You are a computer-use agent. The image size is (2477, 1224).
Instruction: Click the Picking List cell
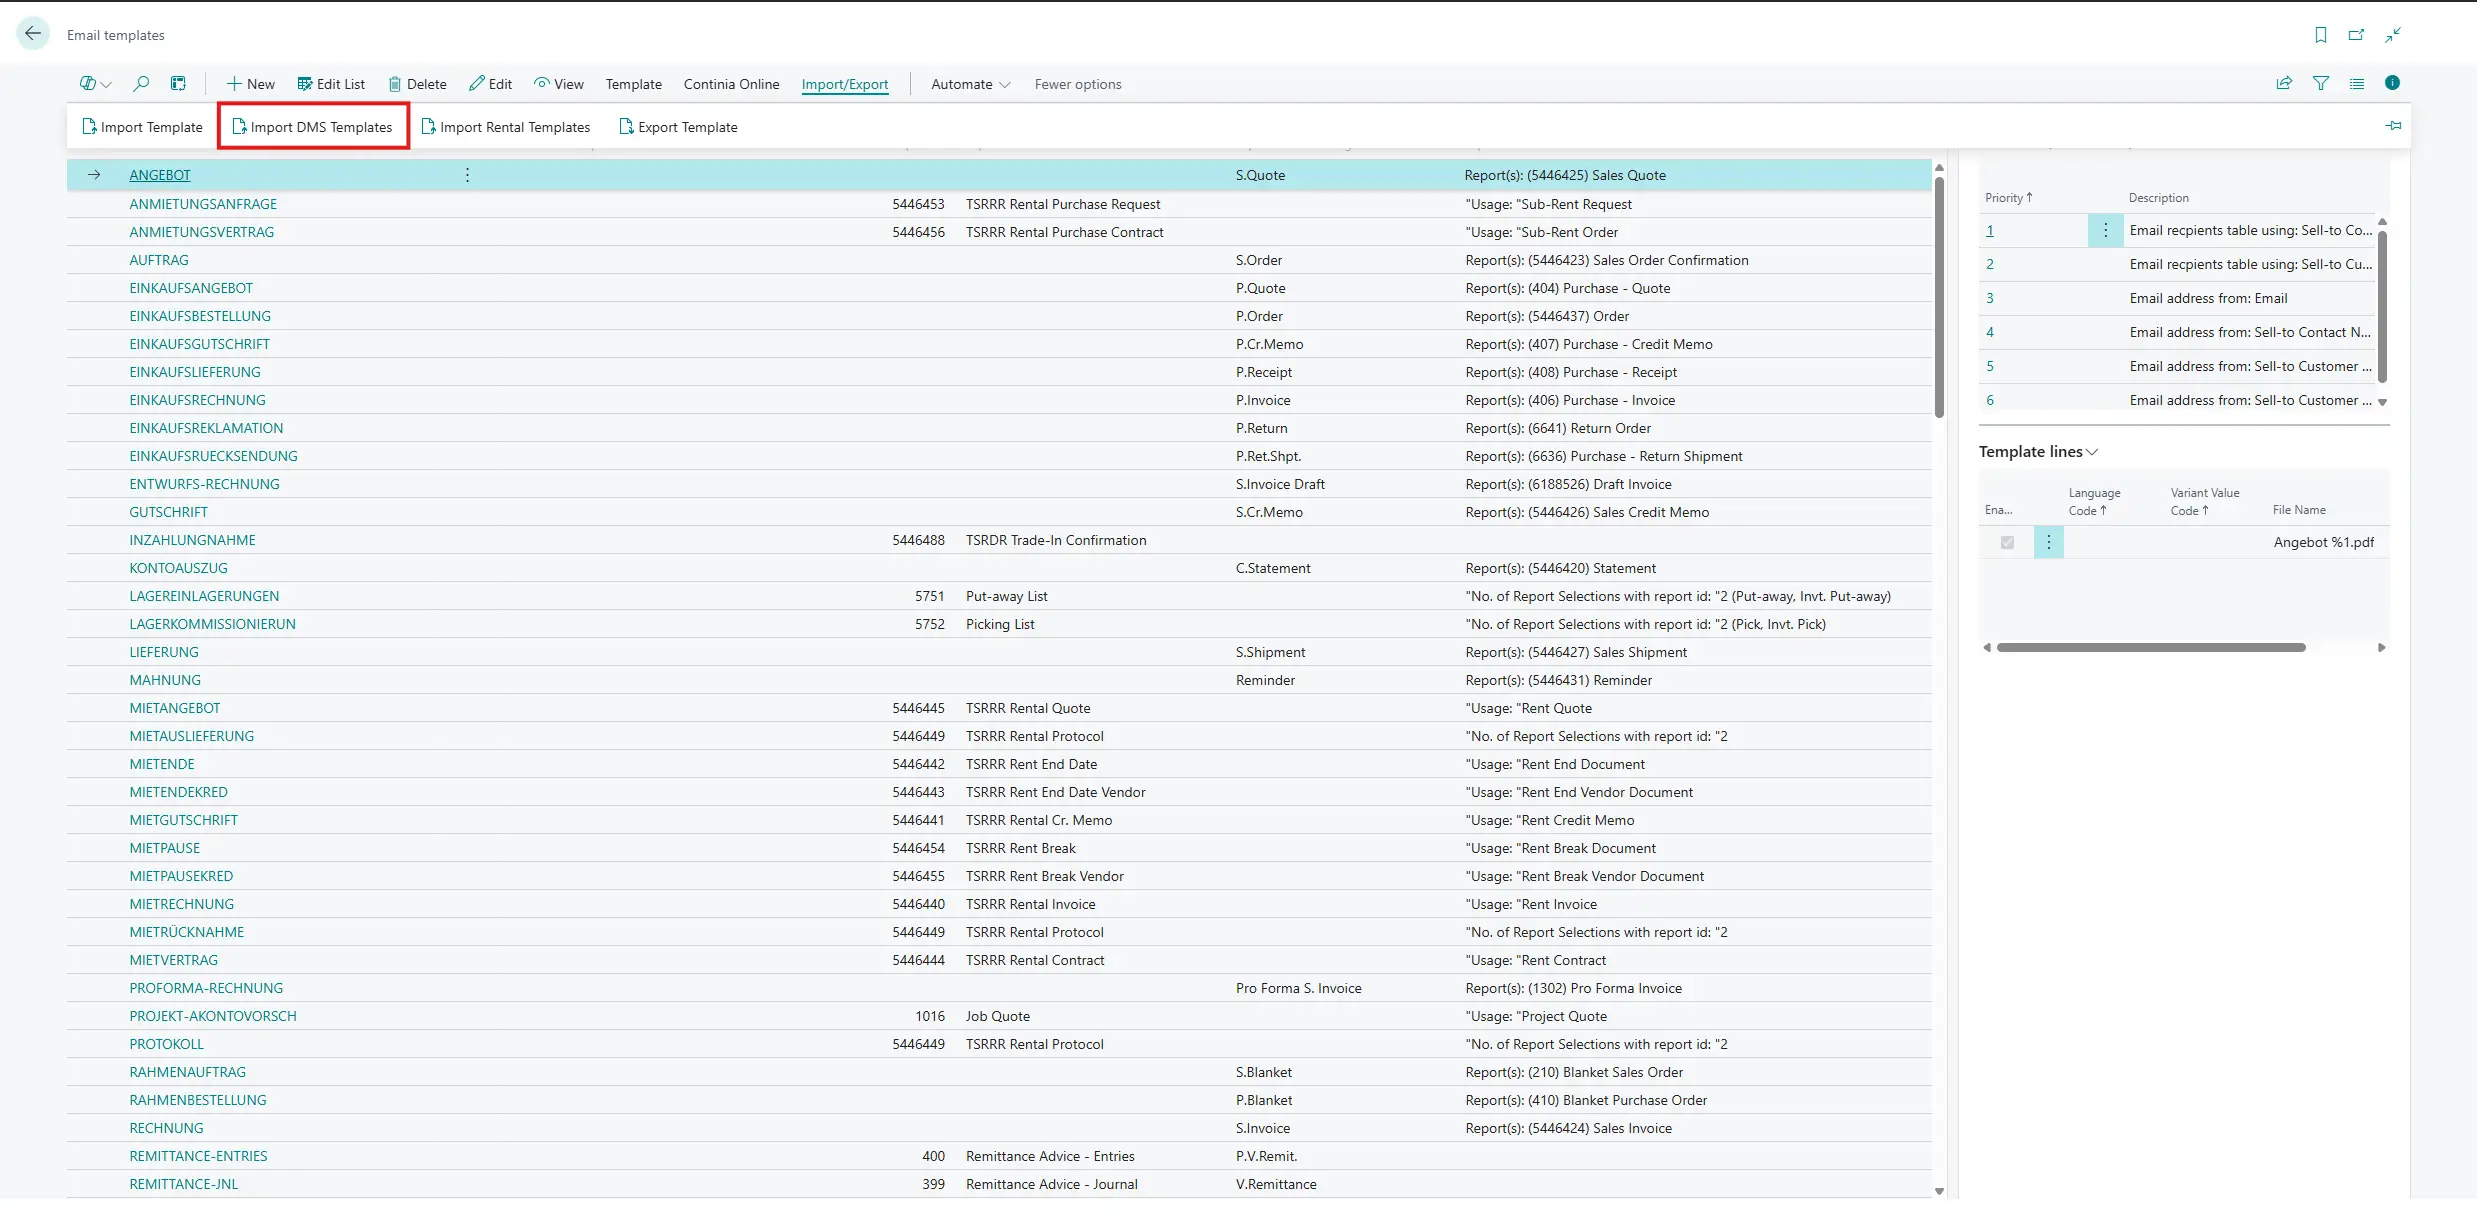(x=1000, y=624)
